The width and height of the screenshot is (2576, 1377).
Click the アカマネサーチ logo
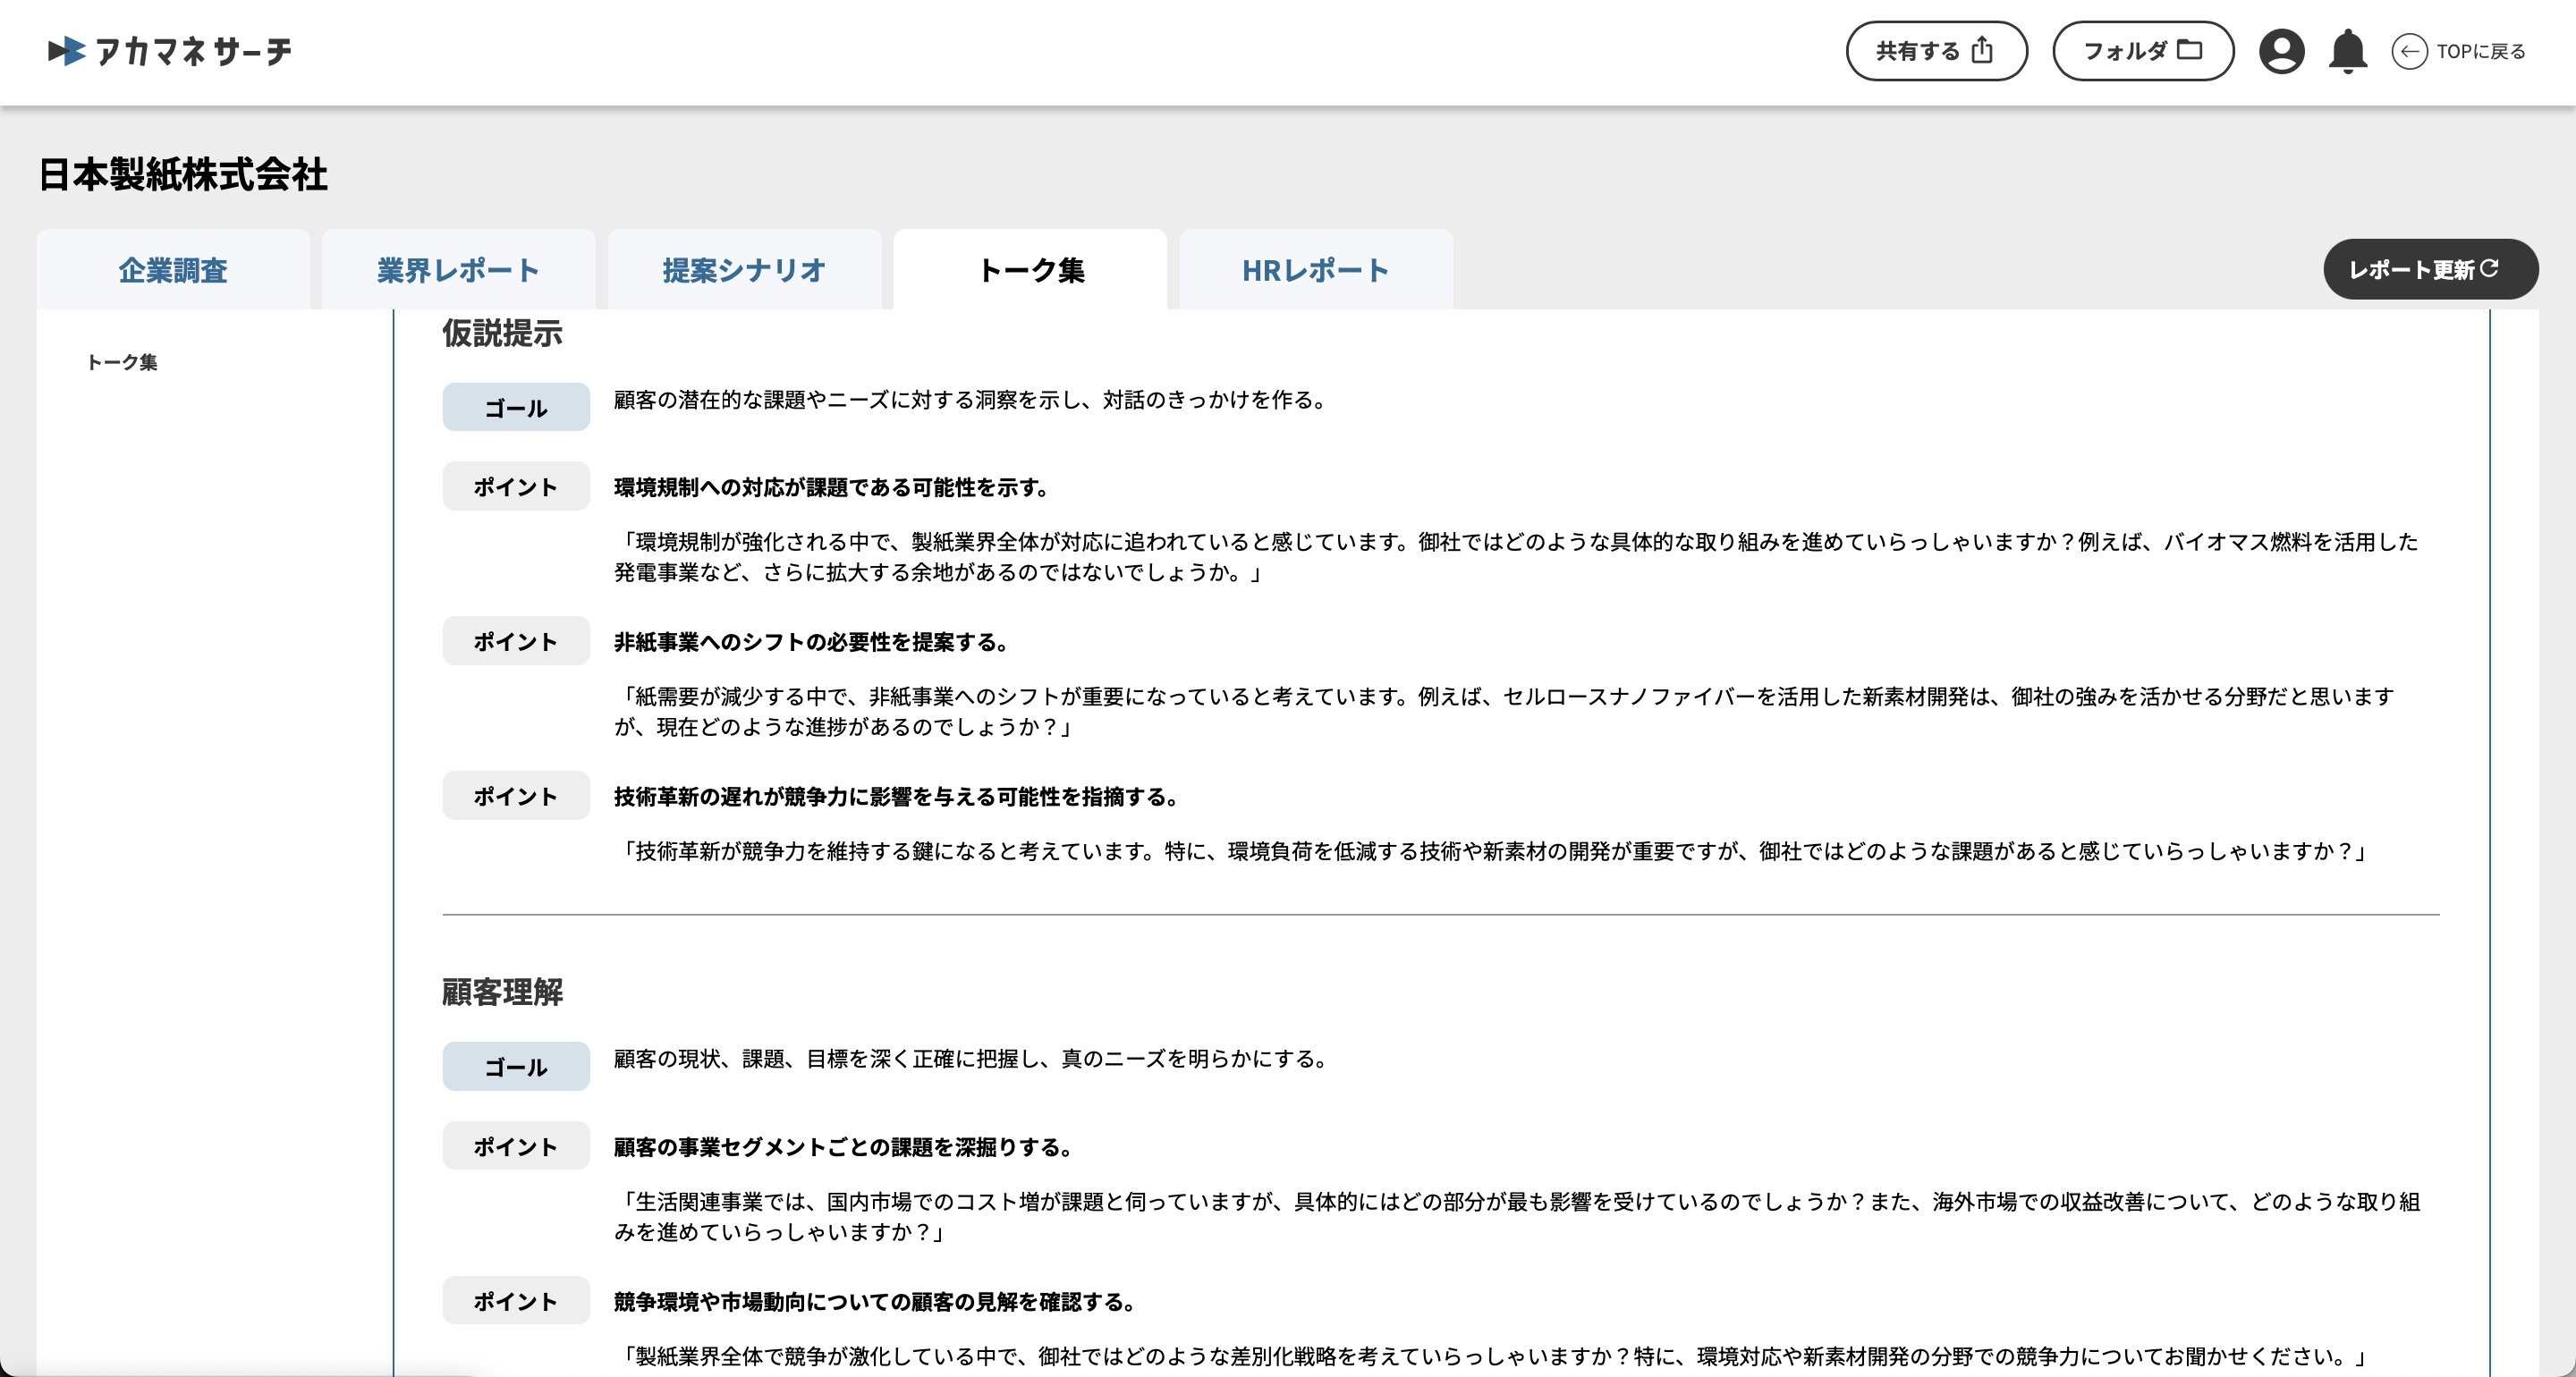tap(170, 51)
